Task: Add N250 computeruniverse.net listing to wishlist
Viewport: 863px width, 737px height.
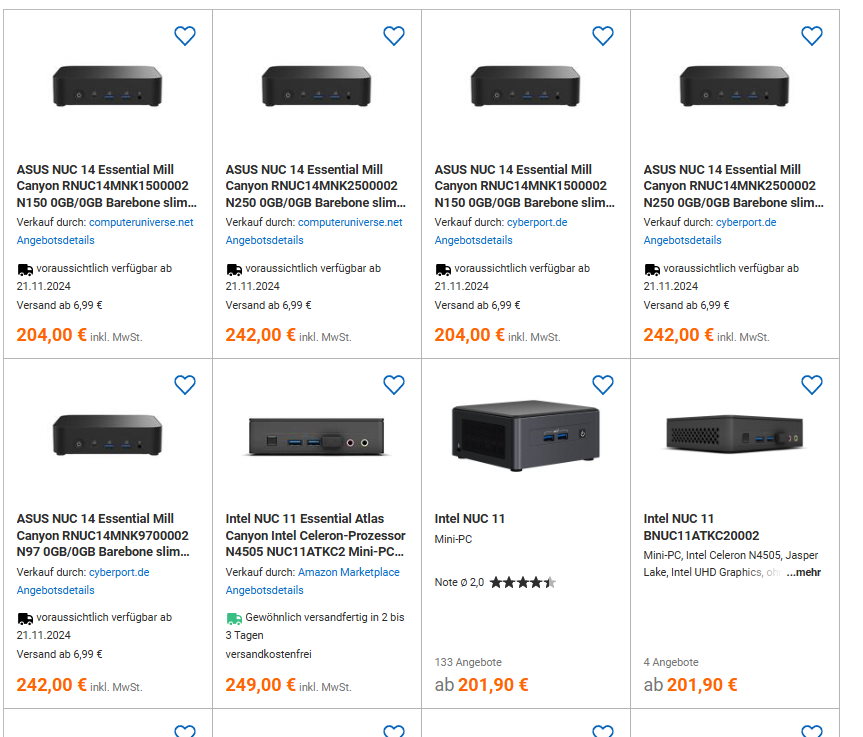Action: pos(394,36)
